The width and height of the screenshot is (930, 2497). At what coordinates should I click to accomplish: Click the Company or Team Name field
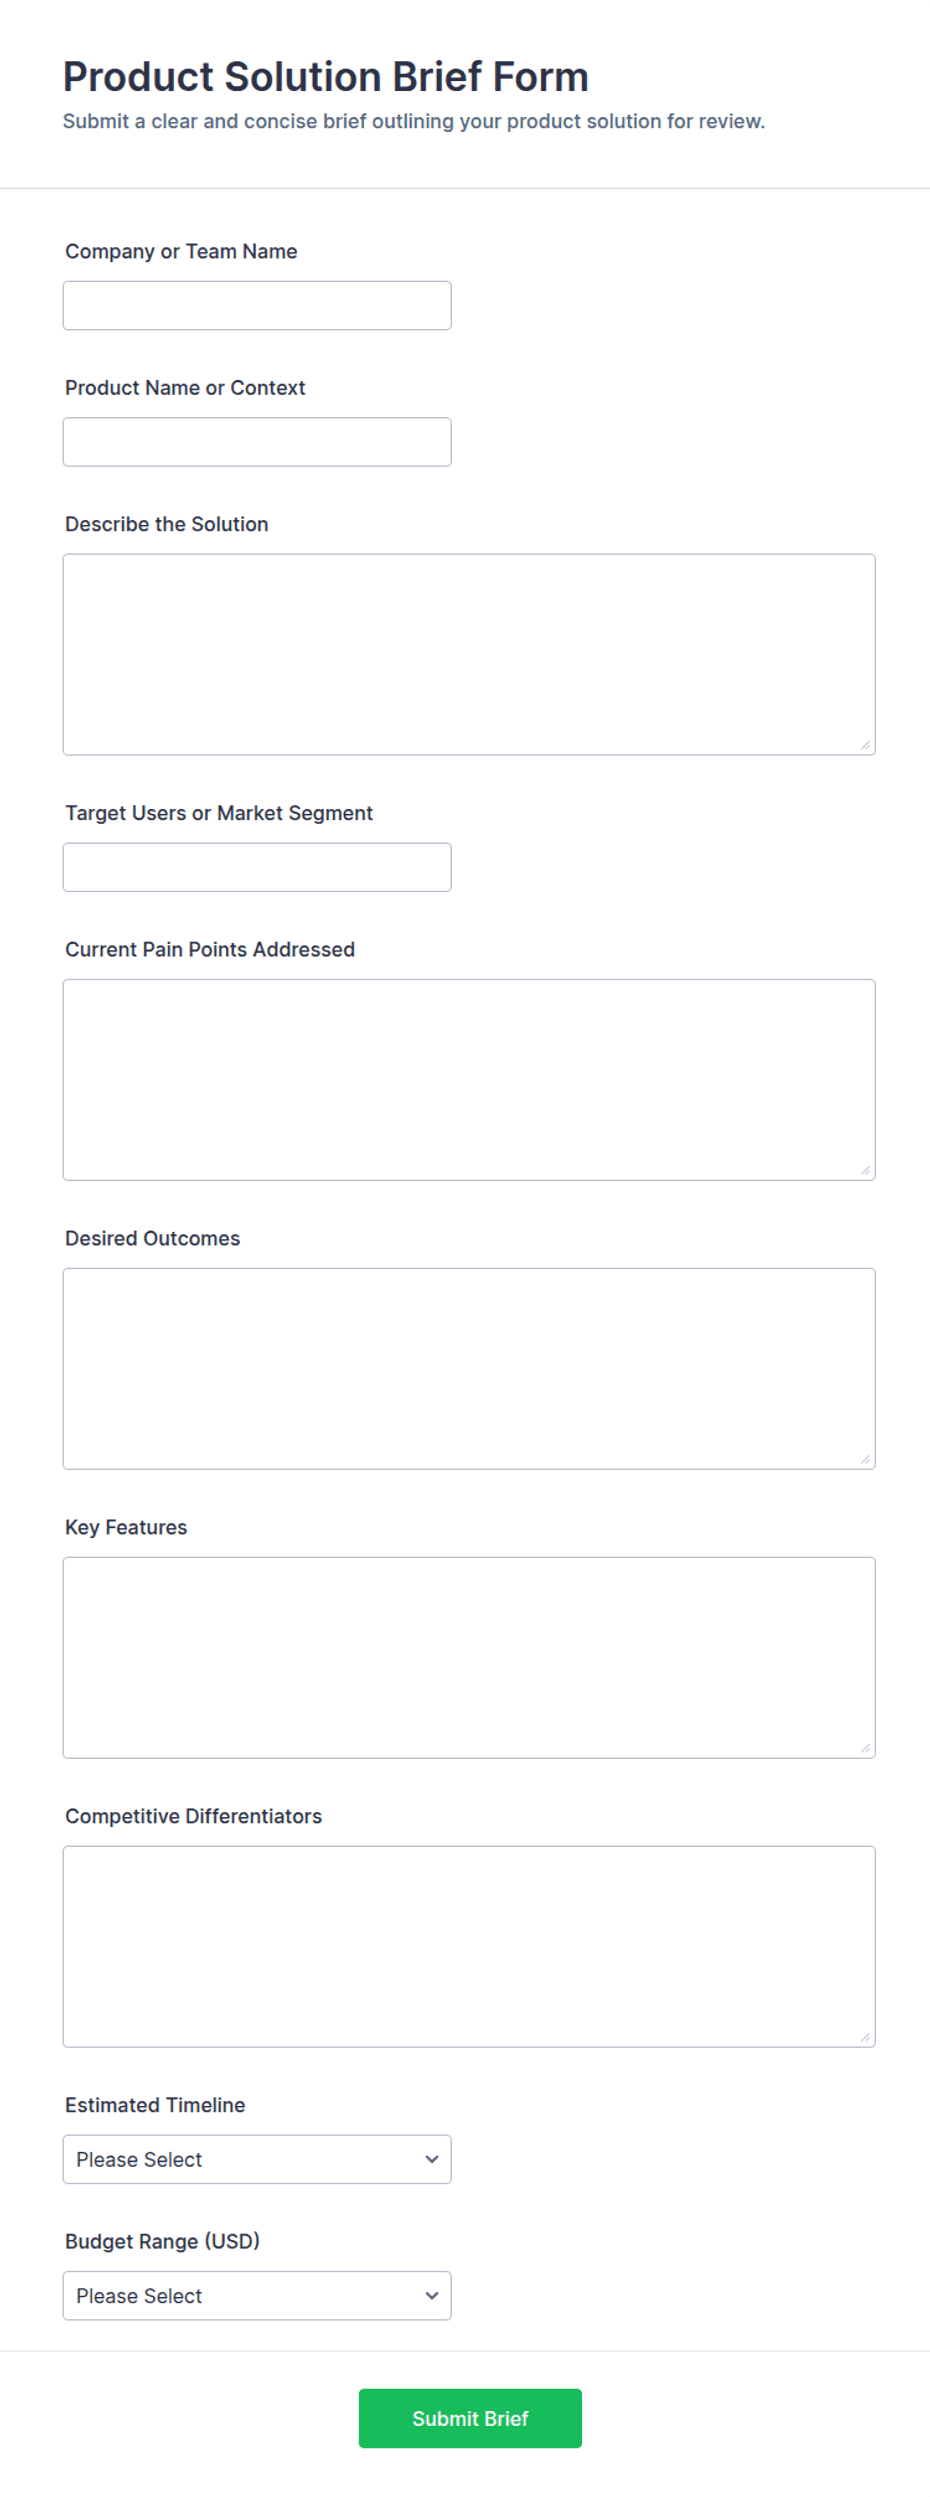coord(257,306)
